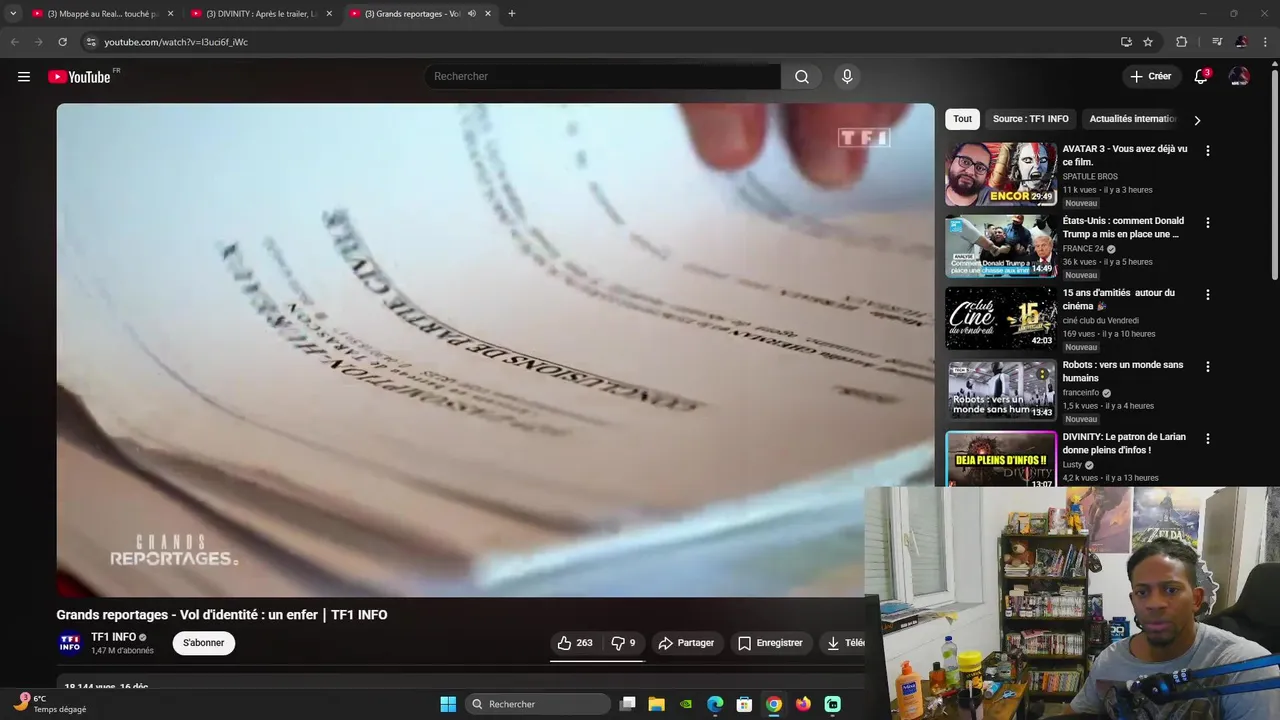The height and width of the screenshot is (720, 1280).
Task: Open the Windows Start menu
Action: 448,704
